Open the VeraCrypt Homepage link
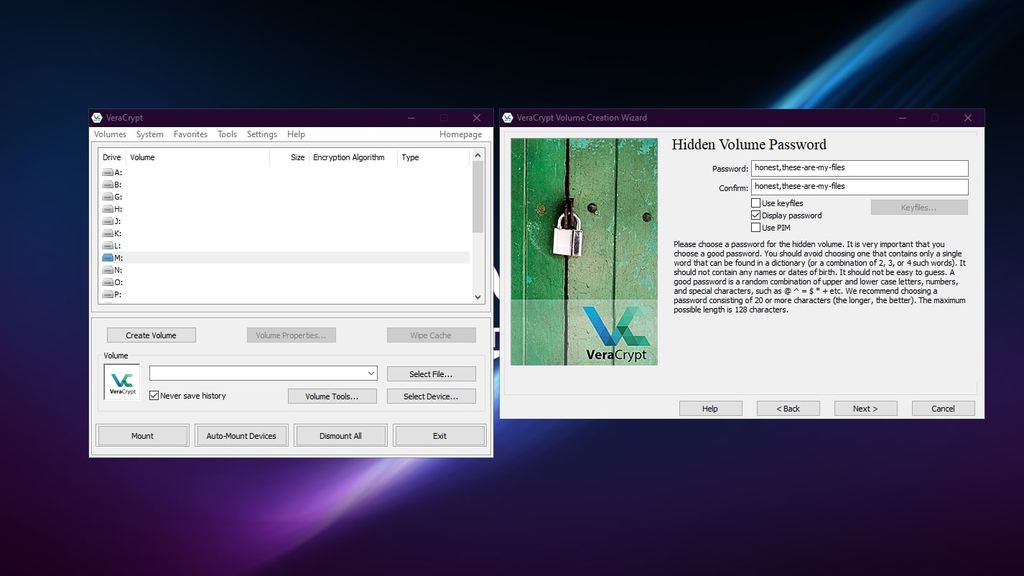Image resolution: width=1024 pixels, height=576 pixels. point(460,133)
